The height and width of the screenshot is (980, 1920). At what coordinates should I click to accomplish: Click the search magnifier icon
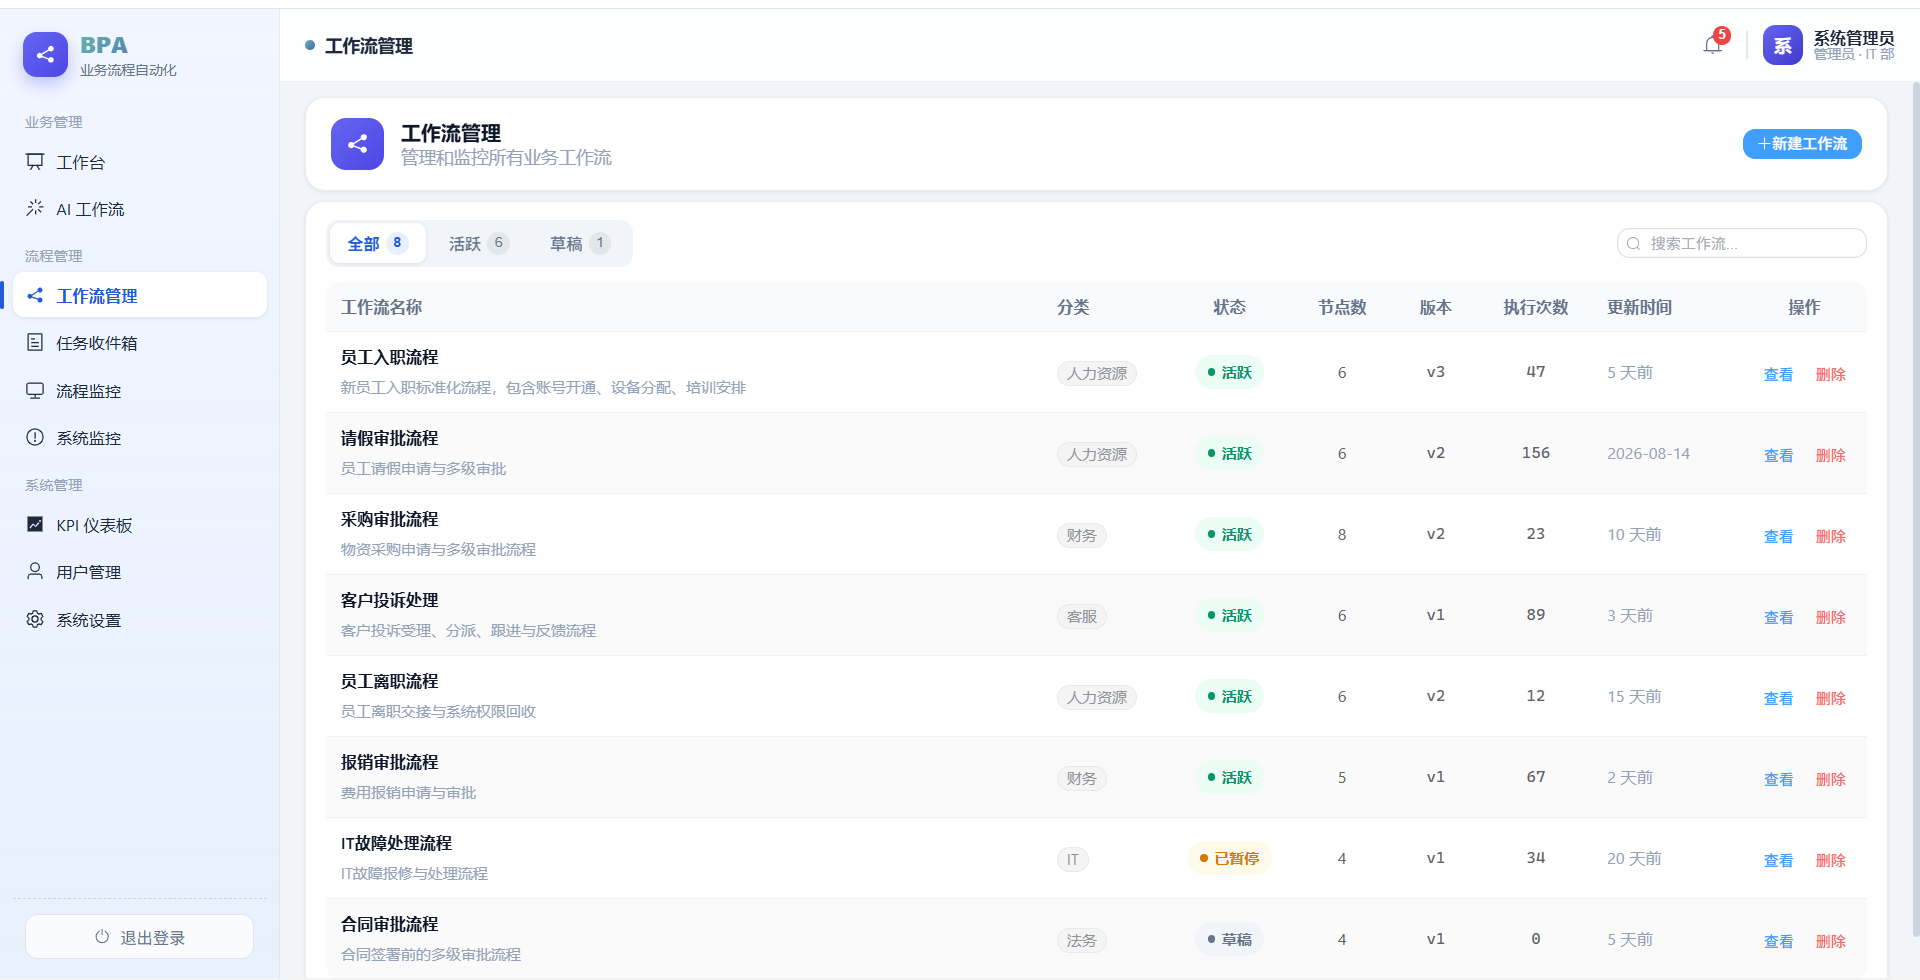[x=1633, y=243]
